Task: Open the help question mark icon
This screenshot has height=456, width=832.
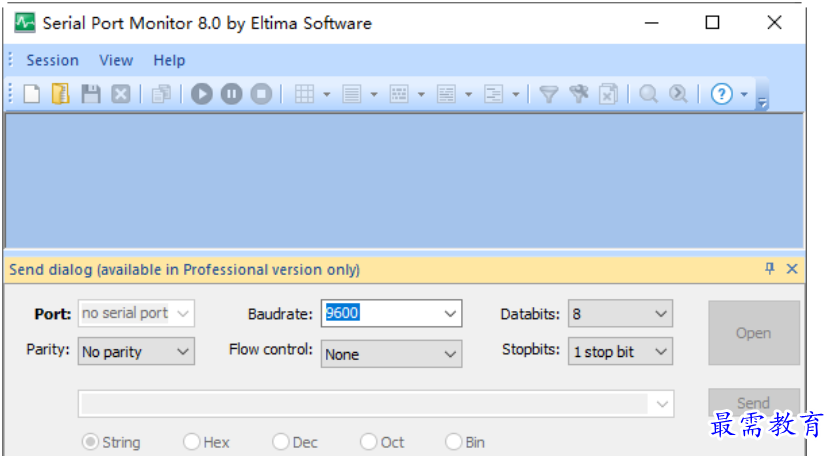Action: 722,94
